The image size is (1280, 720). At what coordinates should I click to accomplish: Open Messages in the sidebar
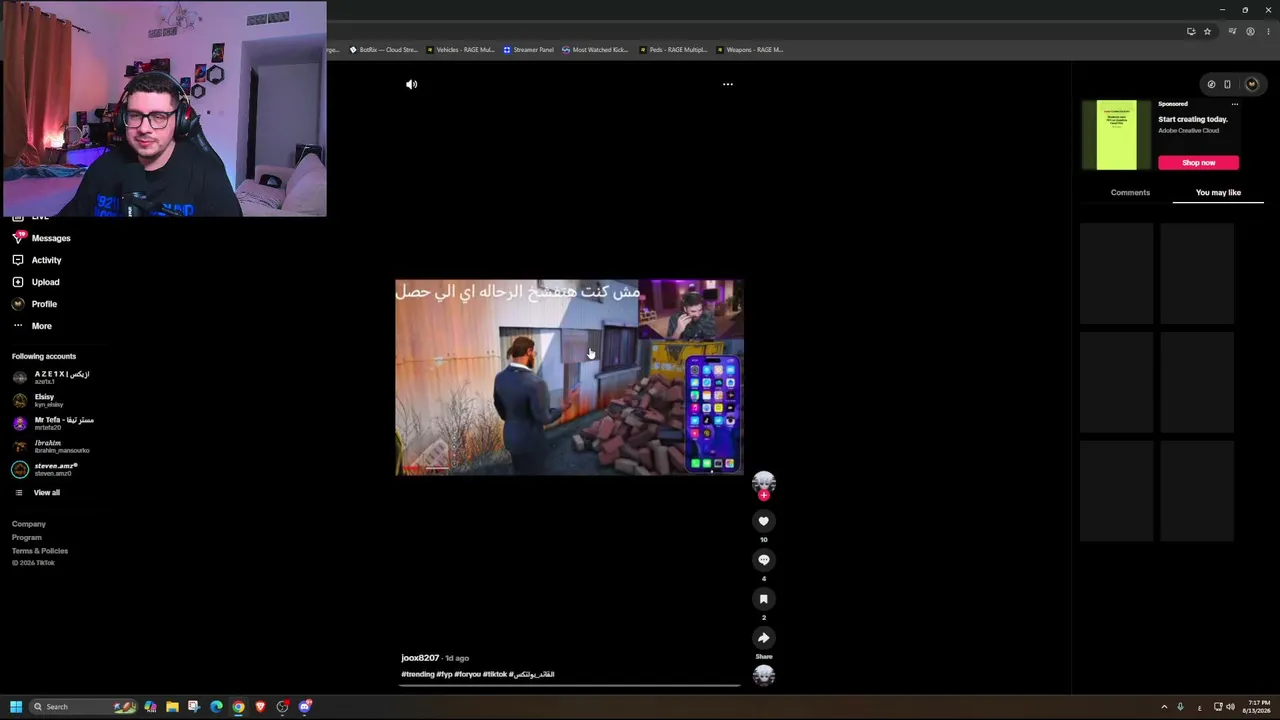click(42, 238)
